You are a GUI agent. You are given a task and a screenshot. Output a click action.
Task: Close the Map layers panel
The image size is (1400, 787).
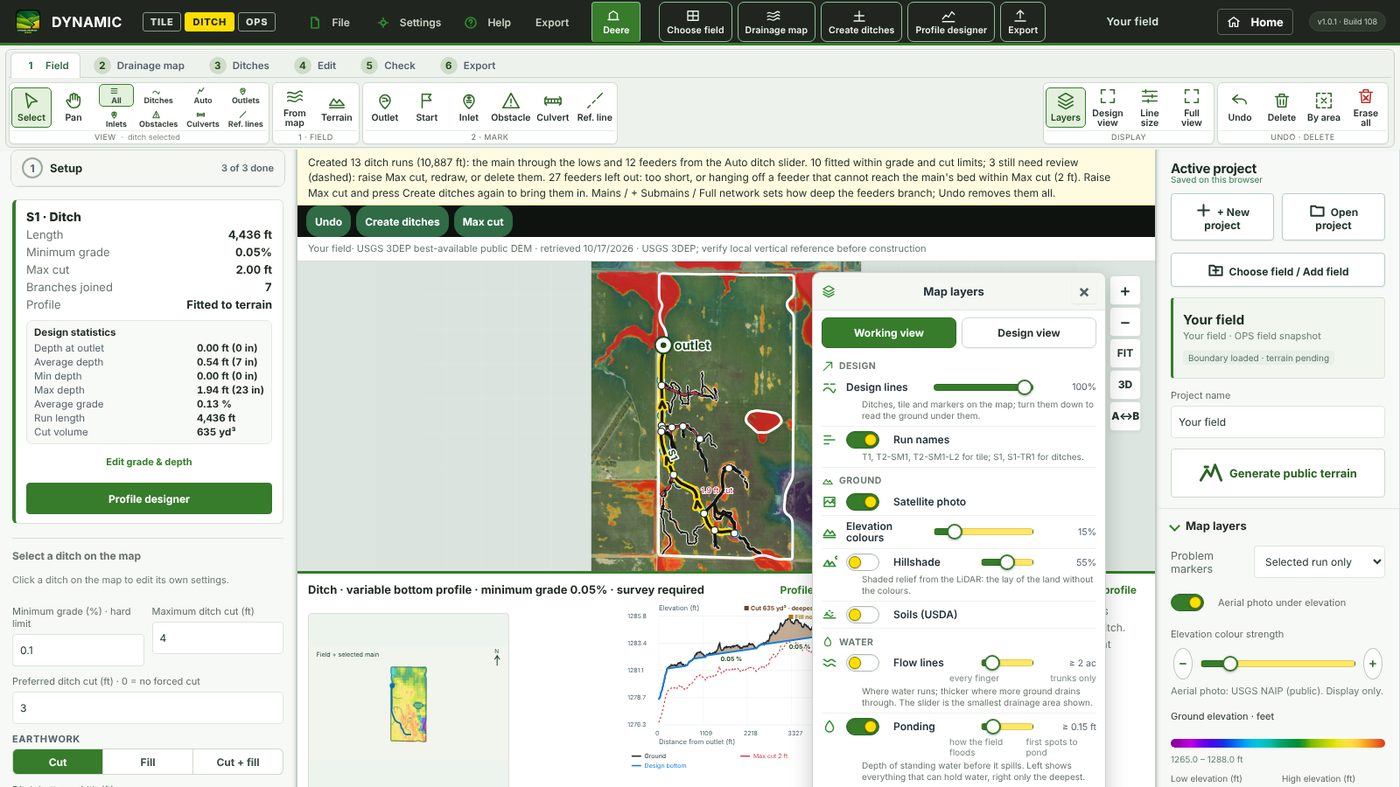coord(1084,292)
